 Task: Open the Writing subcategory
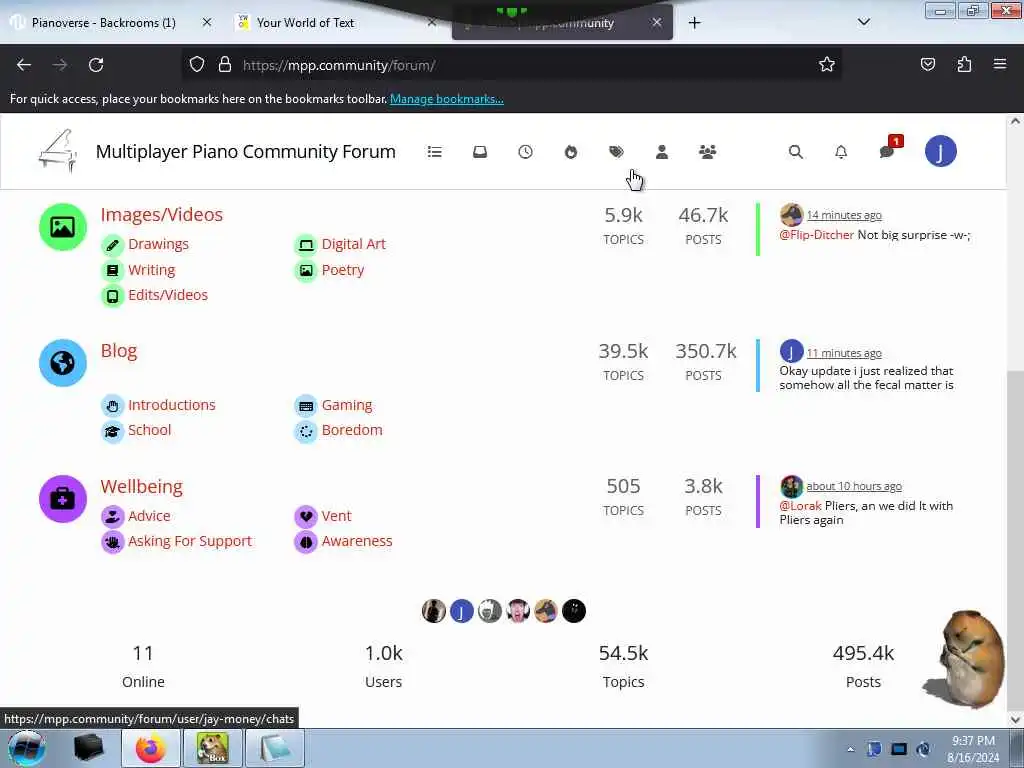click(152, 270)
